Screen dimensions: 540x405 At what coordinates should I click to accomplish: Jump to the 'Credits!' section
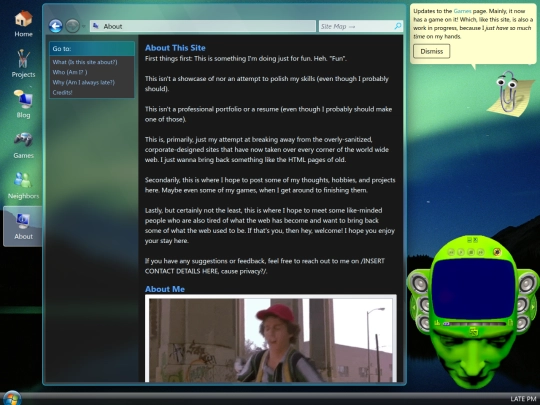click(x=62, y=92)
